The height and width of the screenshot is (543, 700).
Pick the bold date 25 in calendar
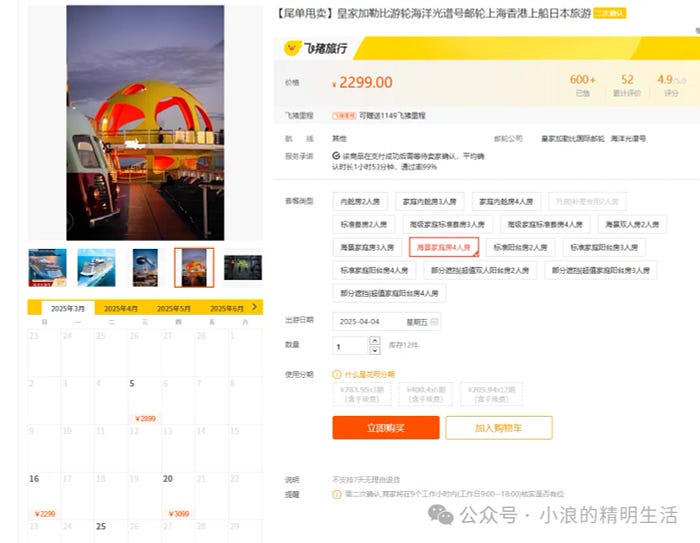[111, 531]
